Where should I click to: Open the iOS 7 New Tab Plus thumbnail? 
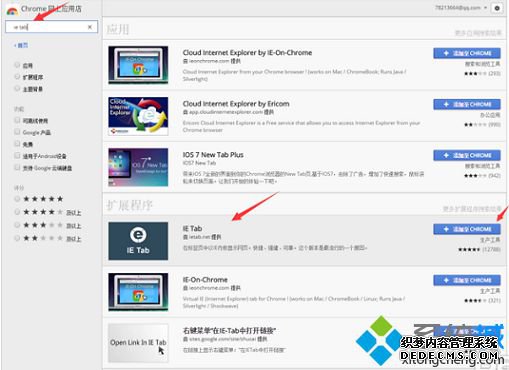pyautogui.click(x=138, y=167)
